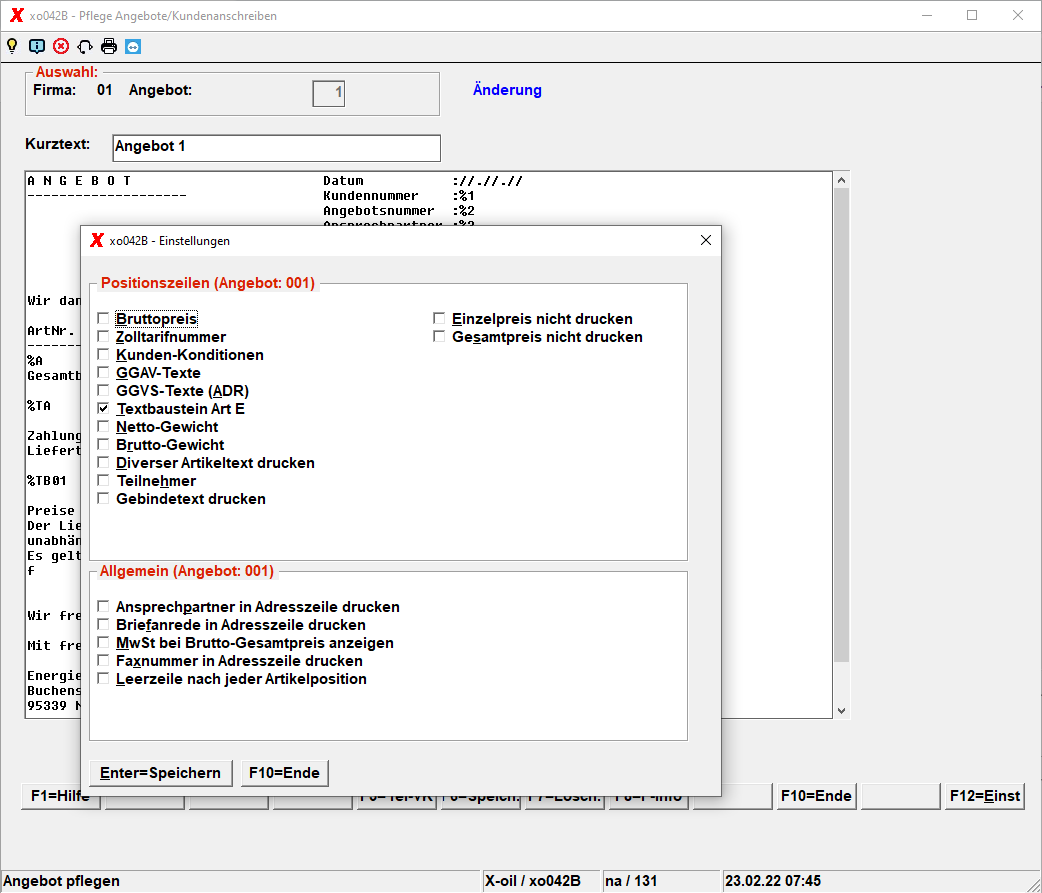Toggle MwSt bei Brutto-Gesamtpreis anzeigen
The width and height of the screenshot is (1042, 893).
pyautogui.click(x=103, y=643)
